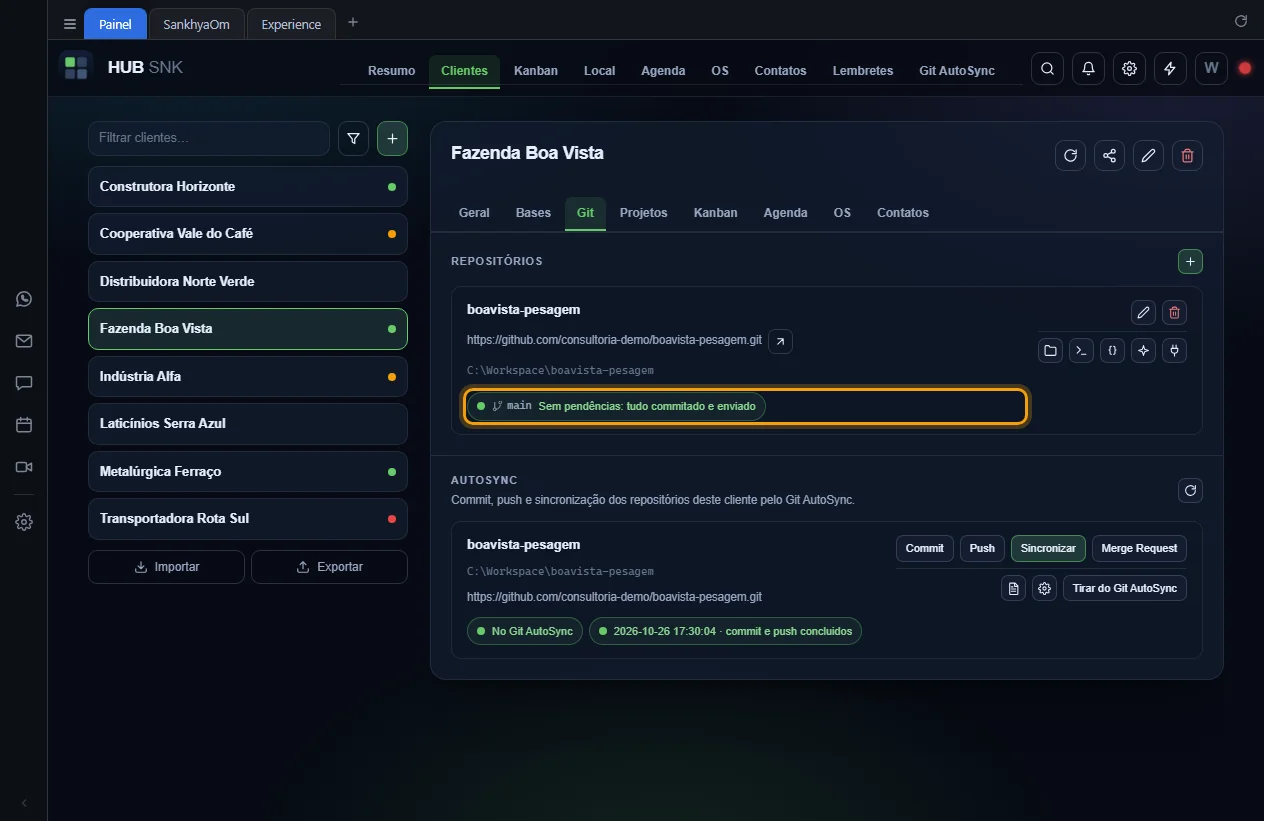Click the Push button
Viewport: 1264px width, 821px height.
[982, 548]
